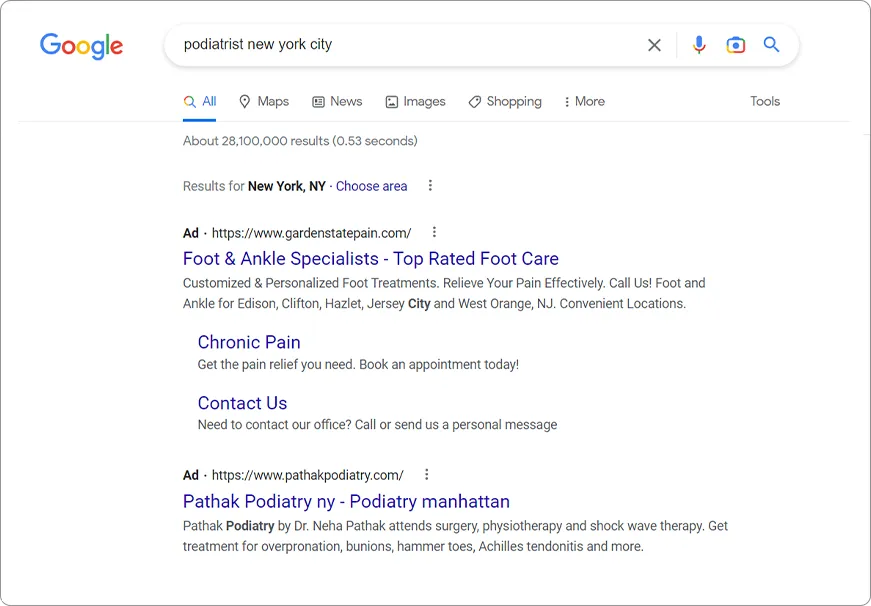Click the Choose area link

click(371, 186)
